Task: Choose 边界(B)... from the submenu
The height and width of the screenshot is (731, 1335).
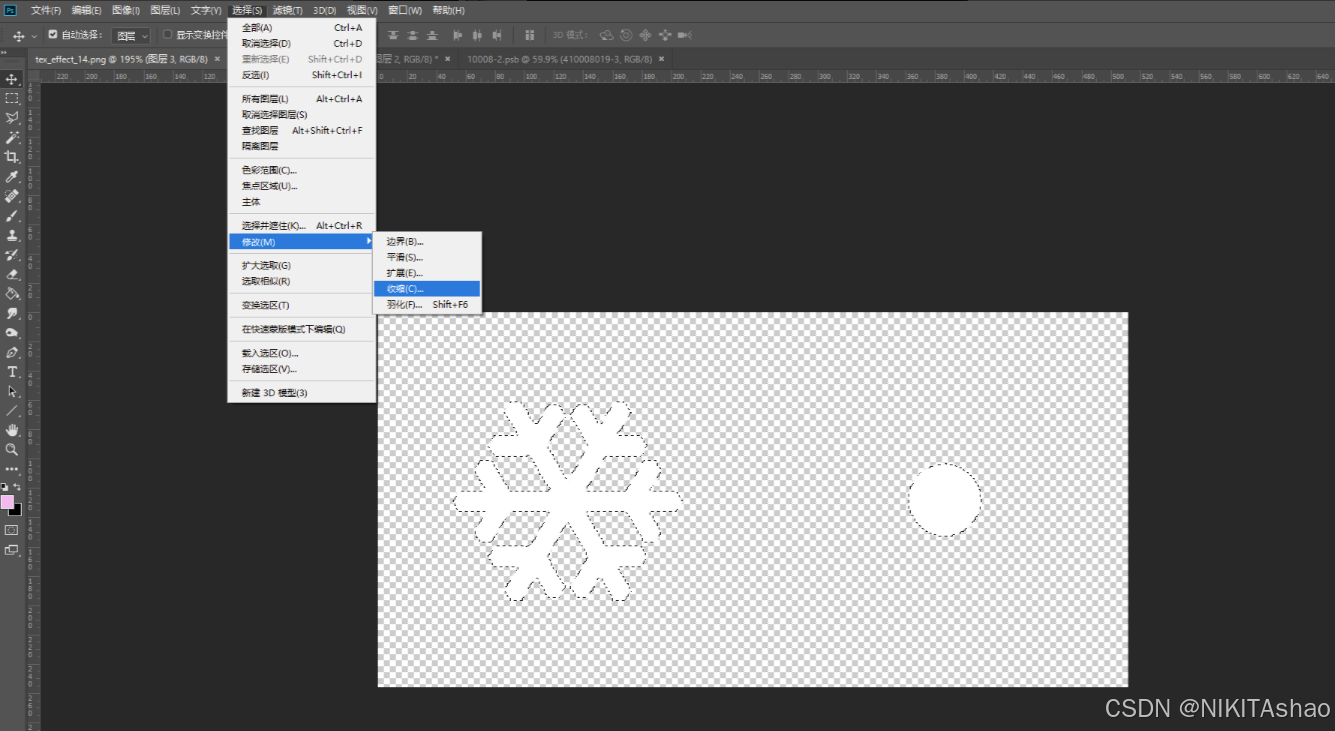Action: [x=427, y=241]
